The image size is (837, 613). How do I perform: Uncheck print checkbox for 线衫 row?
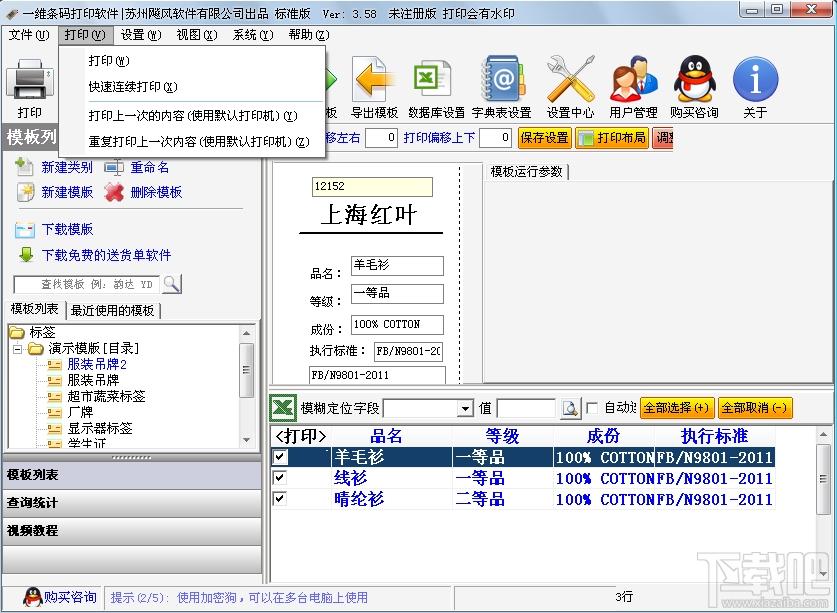(x=280, y=477)
